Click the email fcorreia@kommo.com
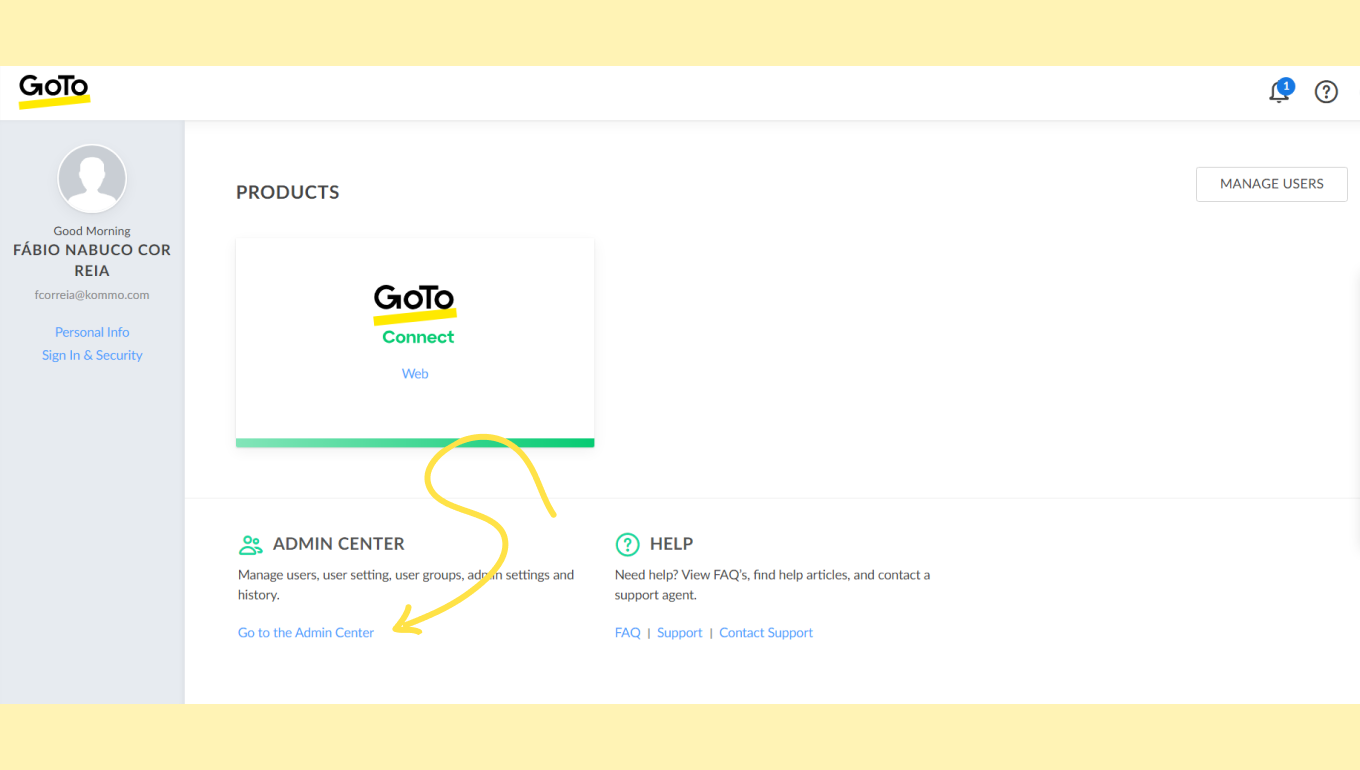1360x770 pixels. pos(92,295)
